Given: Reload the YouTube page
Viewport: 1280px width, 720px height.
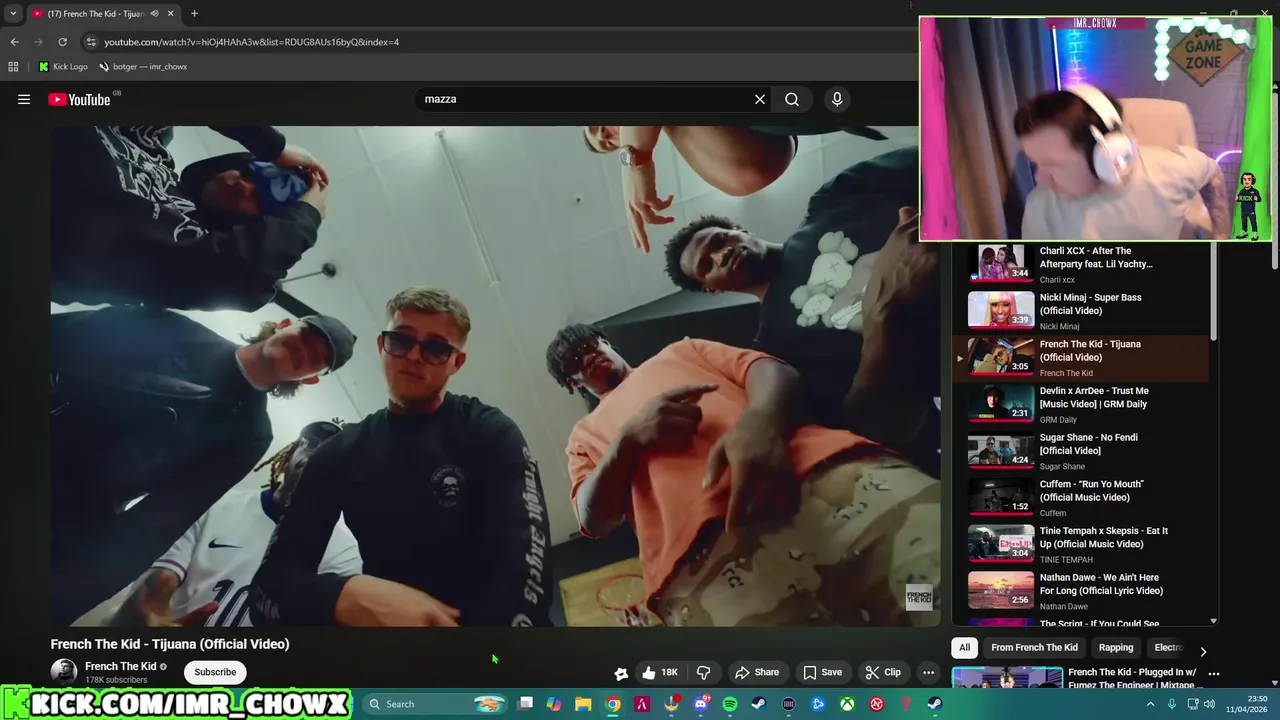Looking at the screenshot, I should click(x=62, y=42).
